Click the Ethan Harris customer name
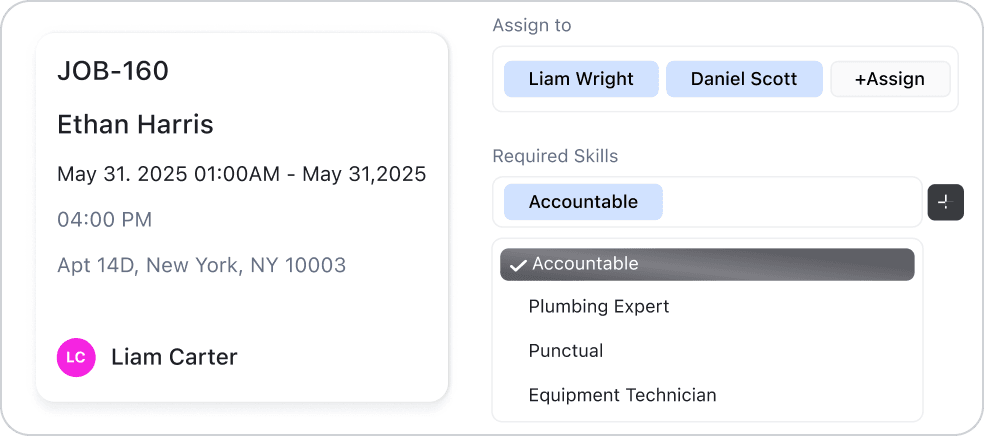 tap(135, 125)
